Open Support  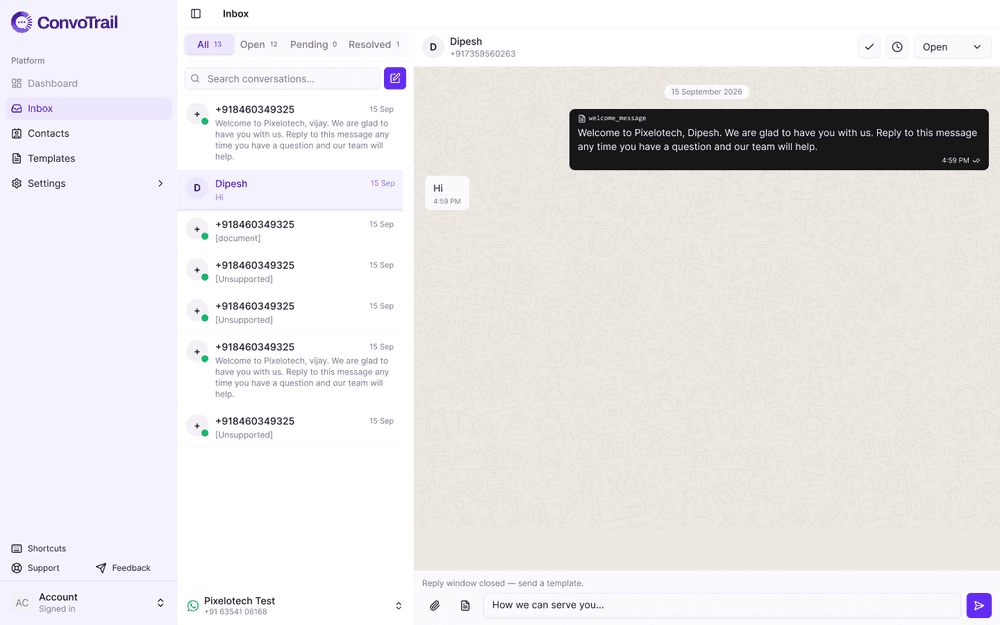point(36,568)
